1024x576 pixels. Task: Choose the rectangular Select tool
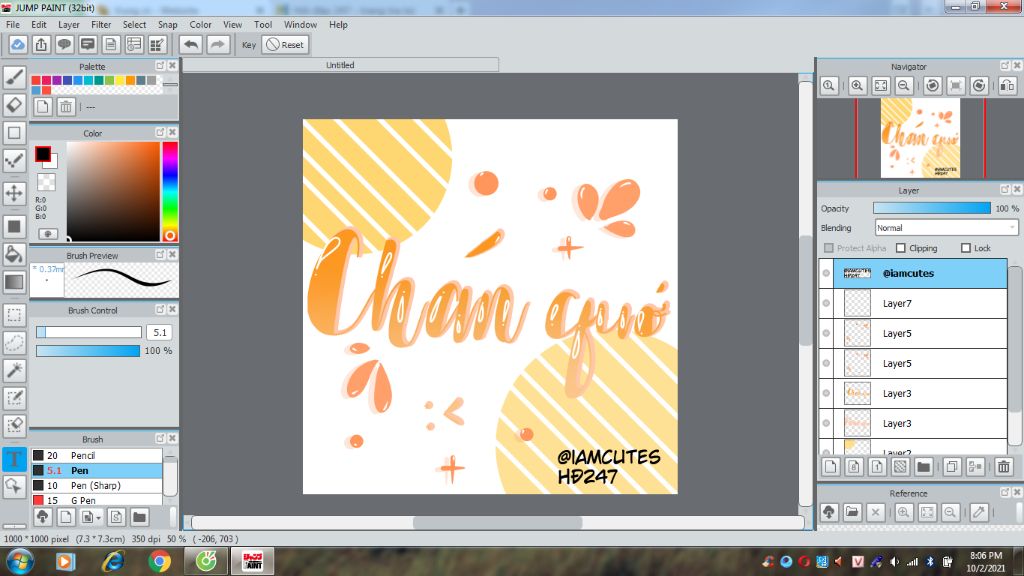(x=14, y=315)
